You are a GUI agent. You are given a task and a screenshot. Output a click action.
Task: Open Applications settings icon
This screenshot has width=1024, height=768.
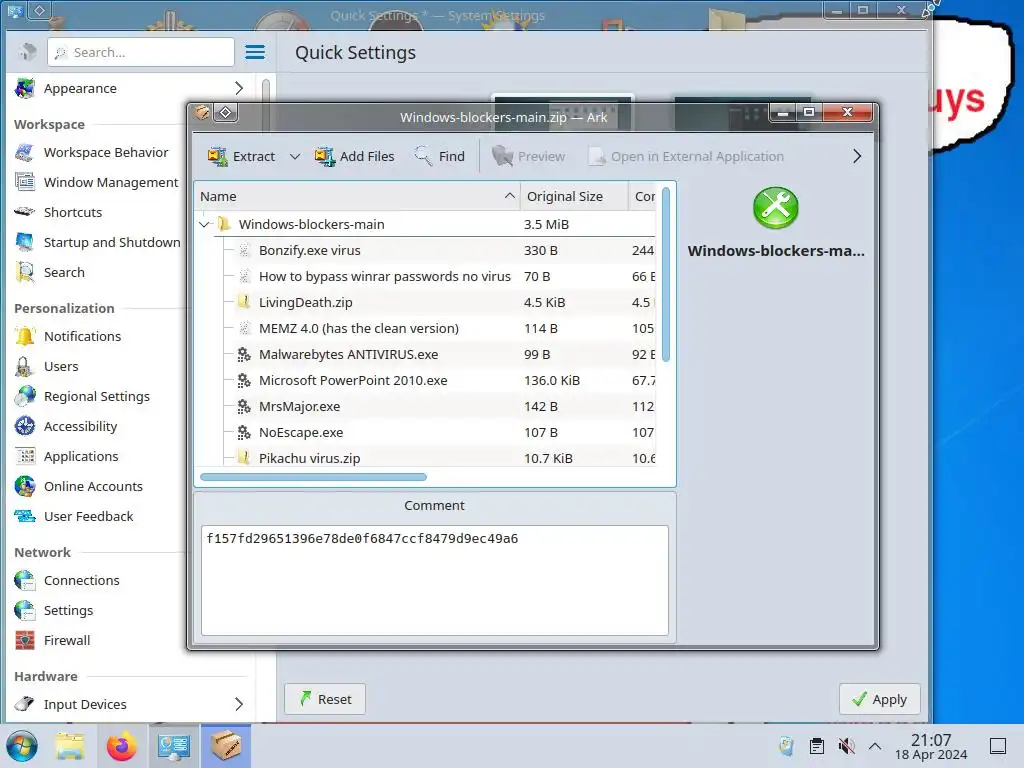[24, 456]
